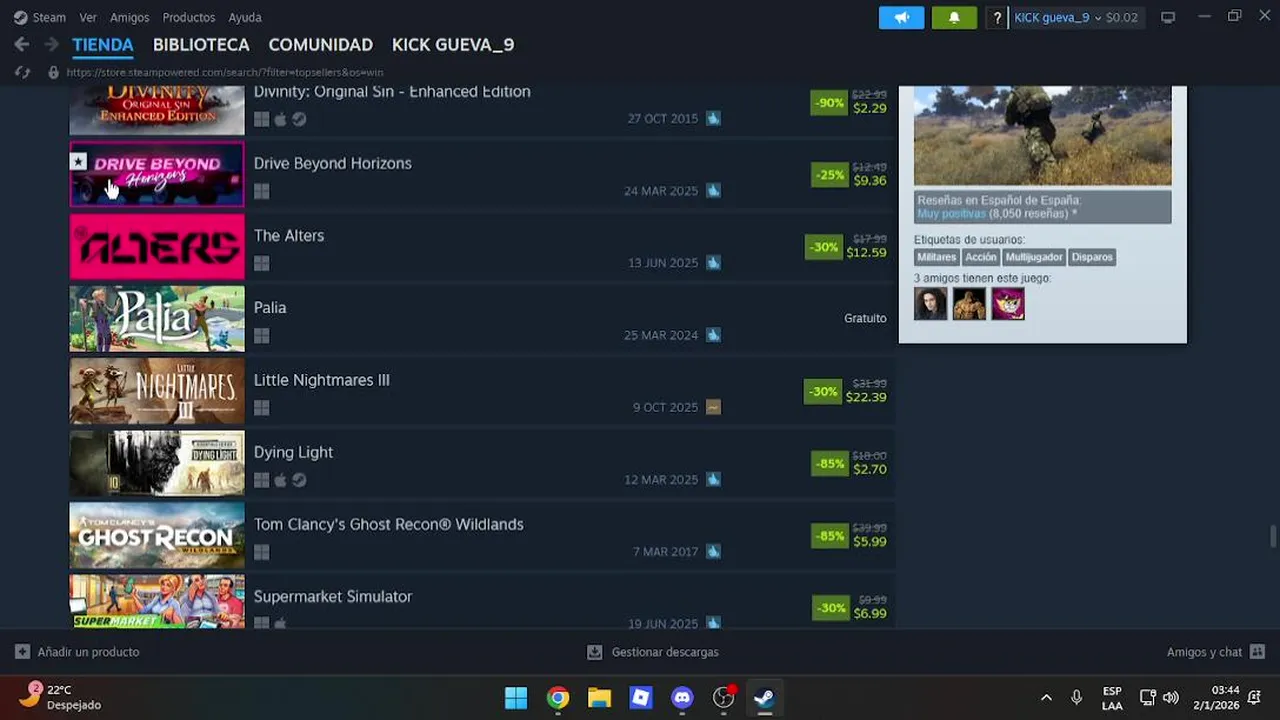Click the Multijugador user tag
This screenshot has height=720, width=1280.
pos(1034,257)
